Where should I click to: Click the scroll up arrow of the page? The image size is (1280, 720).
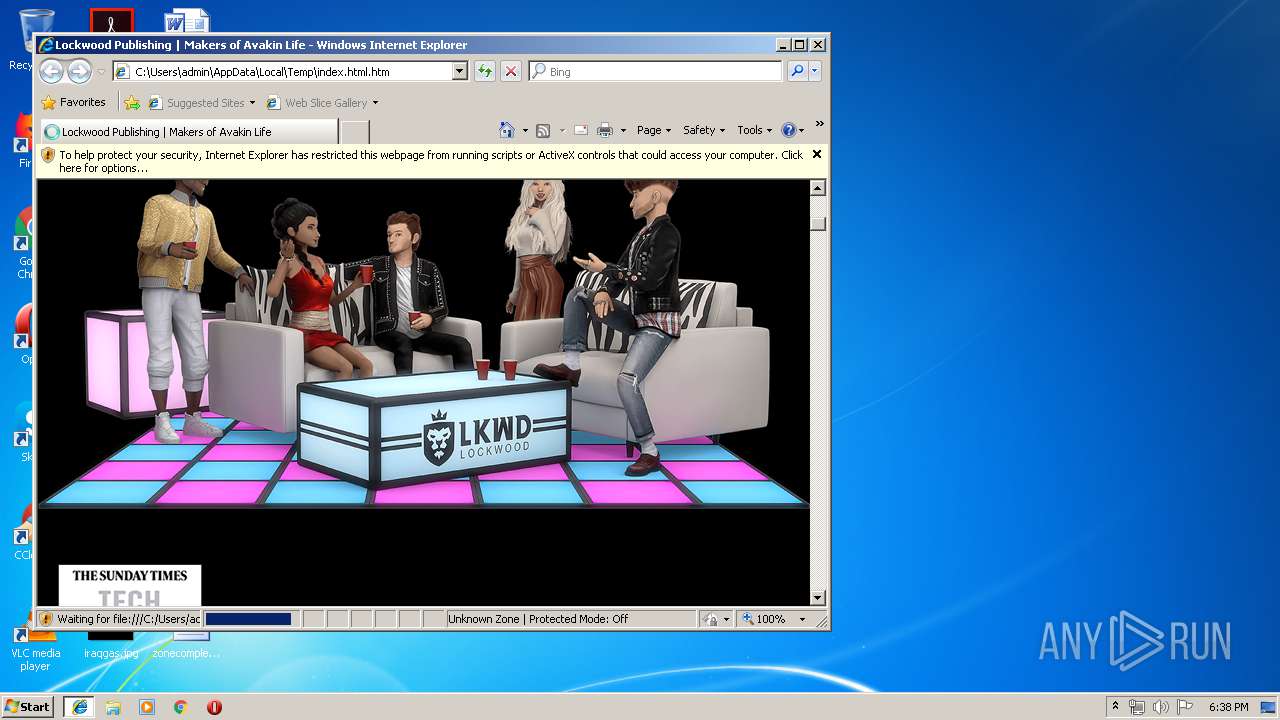click(x=818, y=188)
